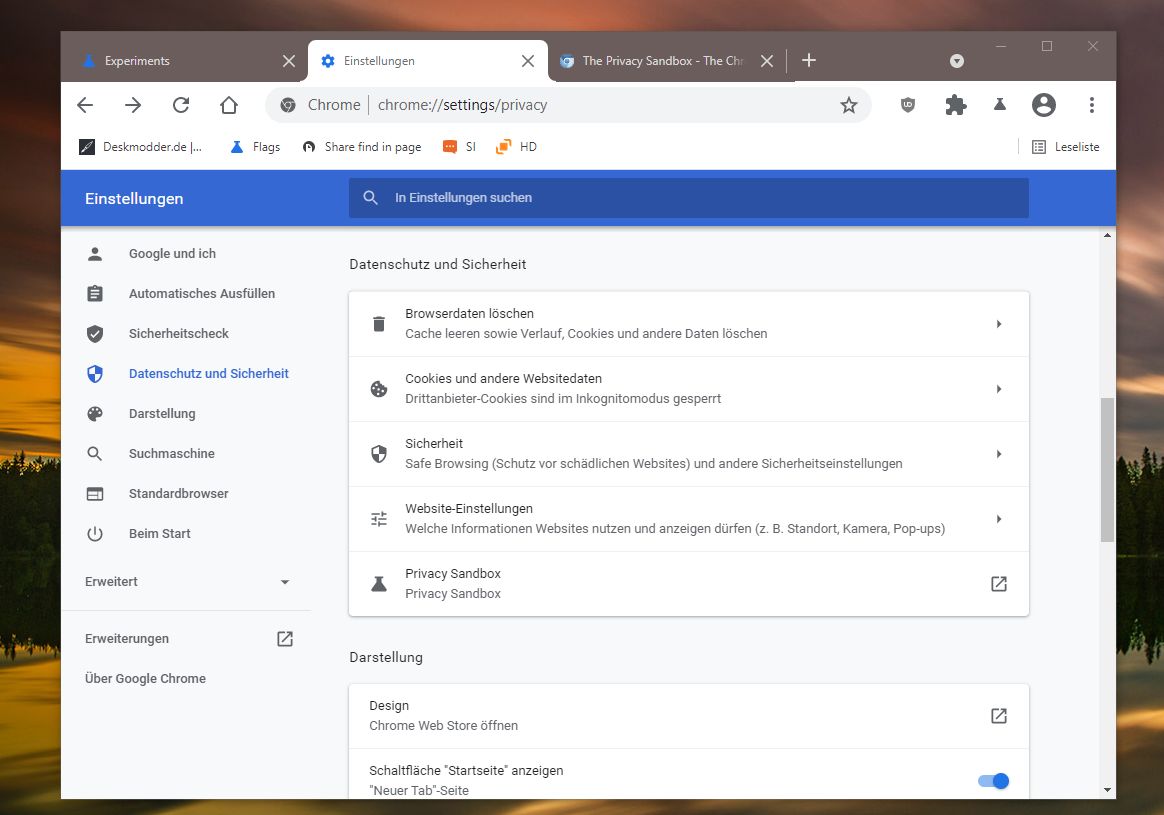Click the tab search dropdown arrow
Viewport: 1164px width, 815px height.
point(957,61)
